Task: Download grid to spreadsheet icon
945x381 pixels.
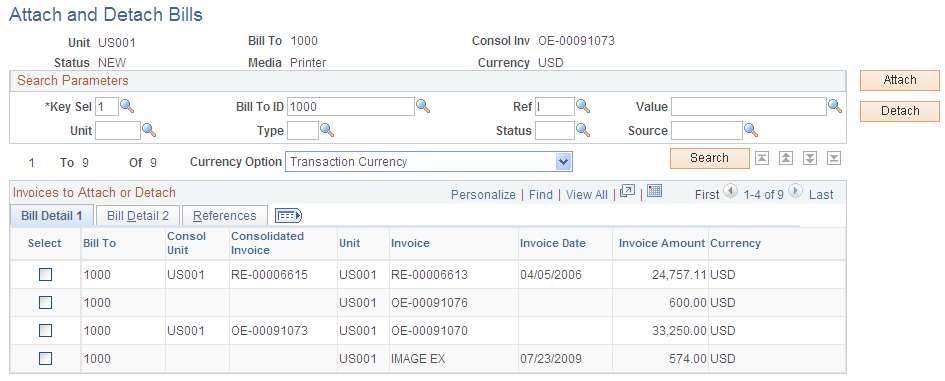Action: click(655, 192)
